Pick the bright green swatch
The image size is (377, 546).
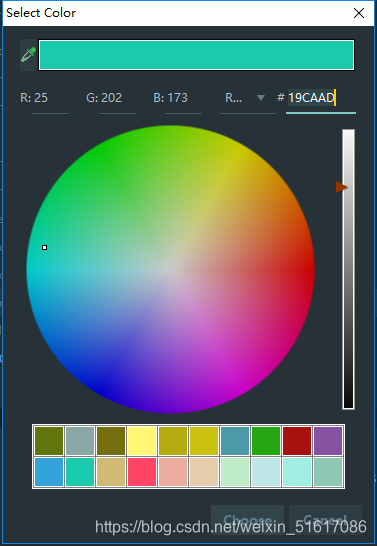tap(266, 441)
